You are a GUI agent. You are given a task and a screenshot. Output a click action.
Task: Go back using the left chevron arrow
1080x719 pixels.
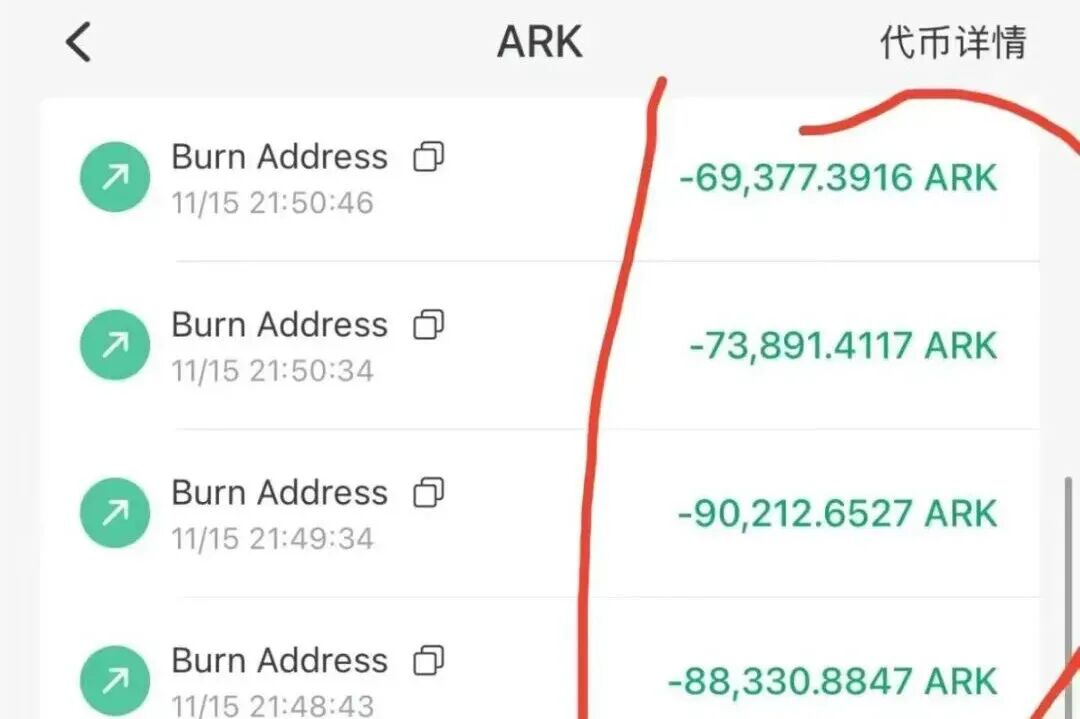[78, 42]
